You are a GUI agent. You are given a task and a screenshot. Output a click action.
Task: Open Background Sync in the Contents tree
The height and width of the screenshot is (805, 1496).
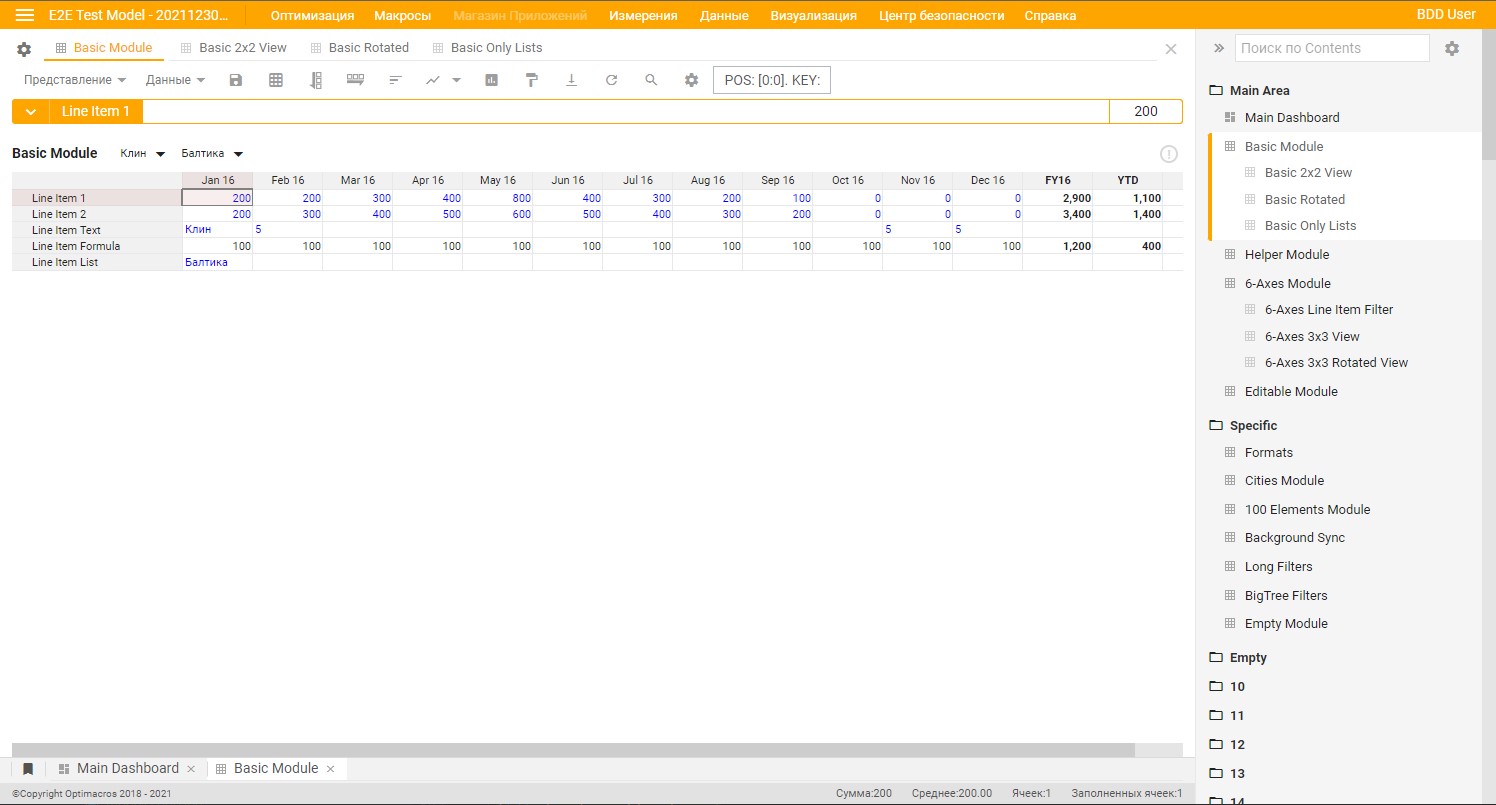[x=1295, y=537]
